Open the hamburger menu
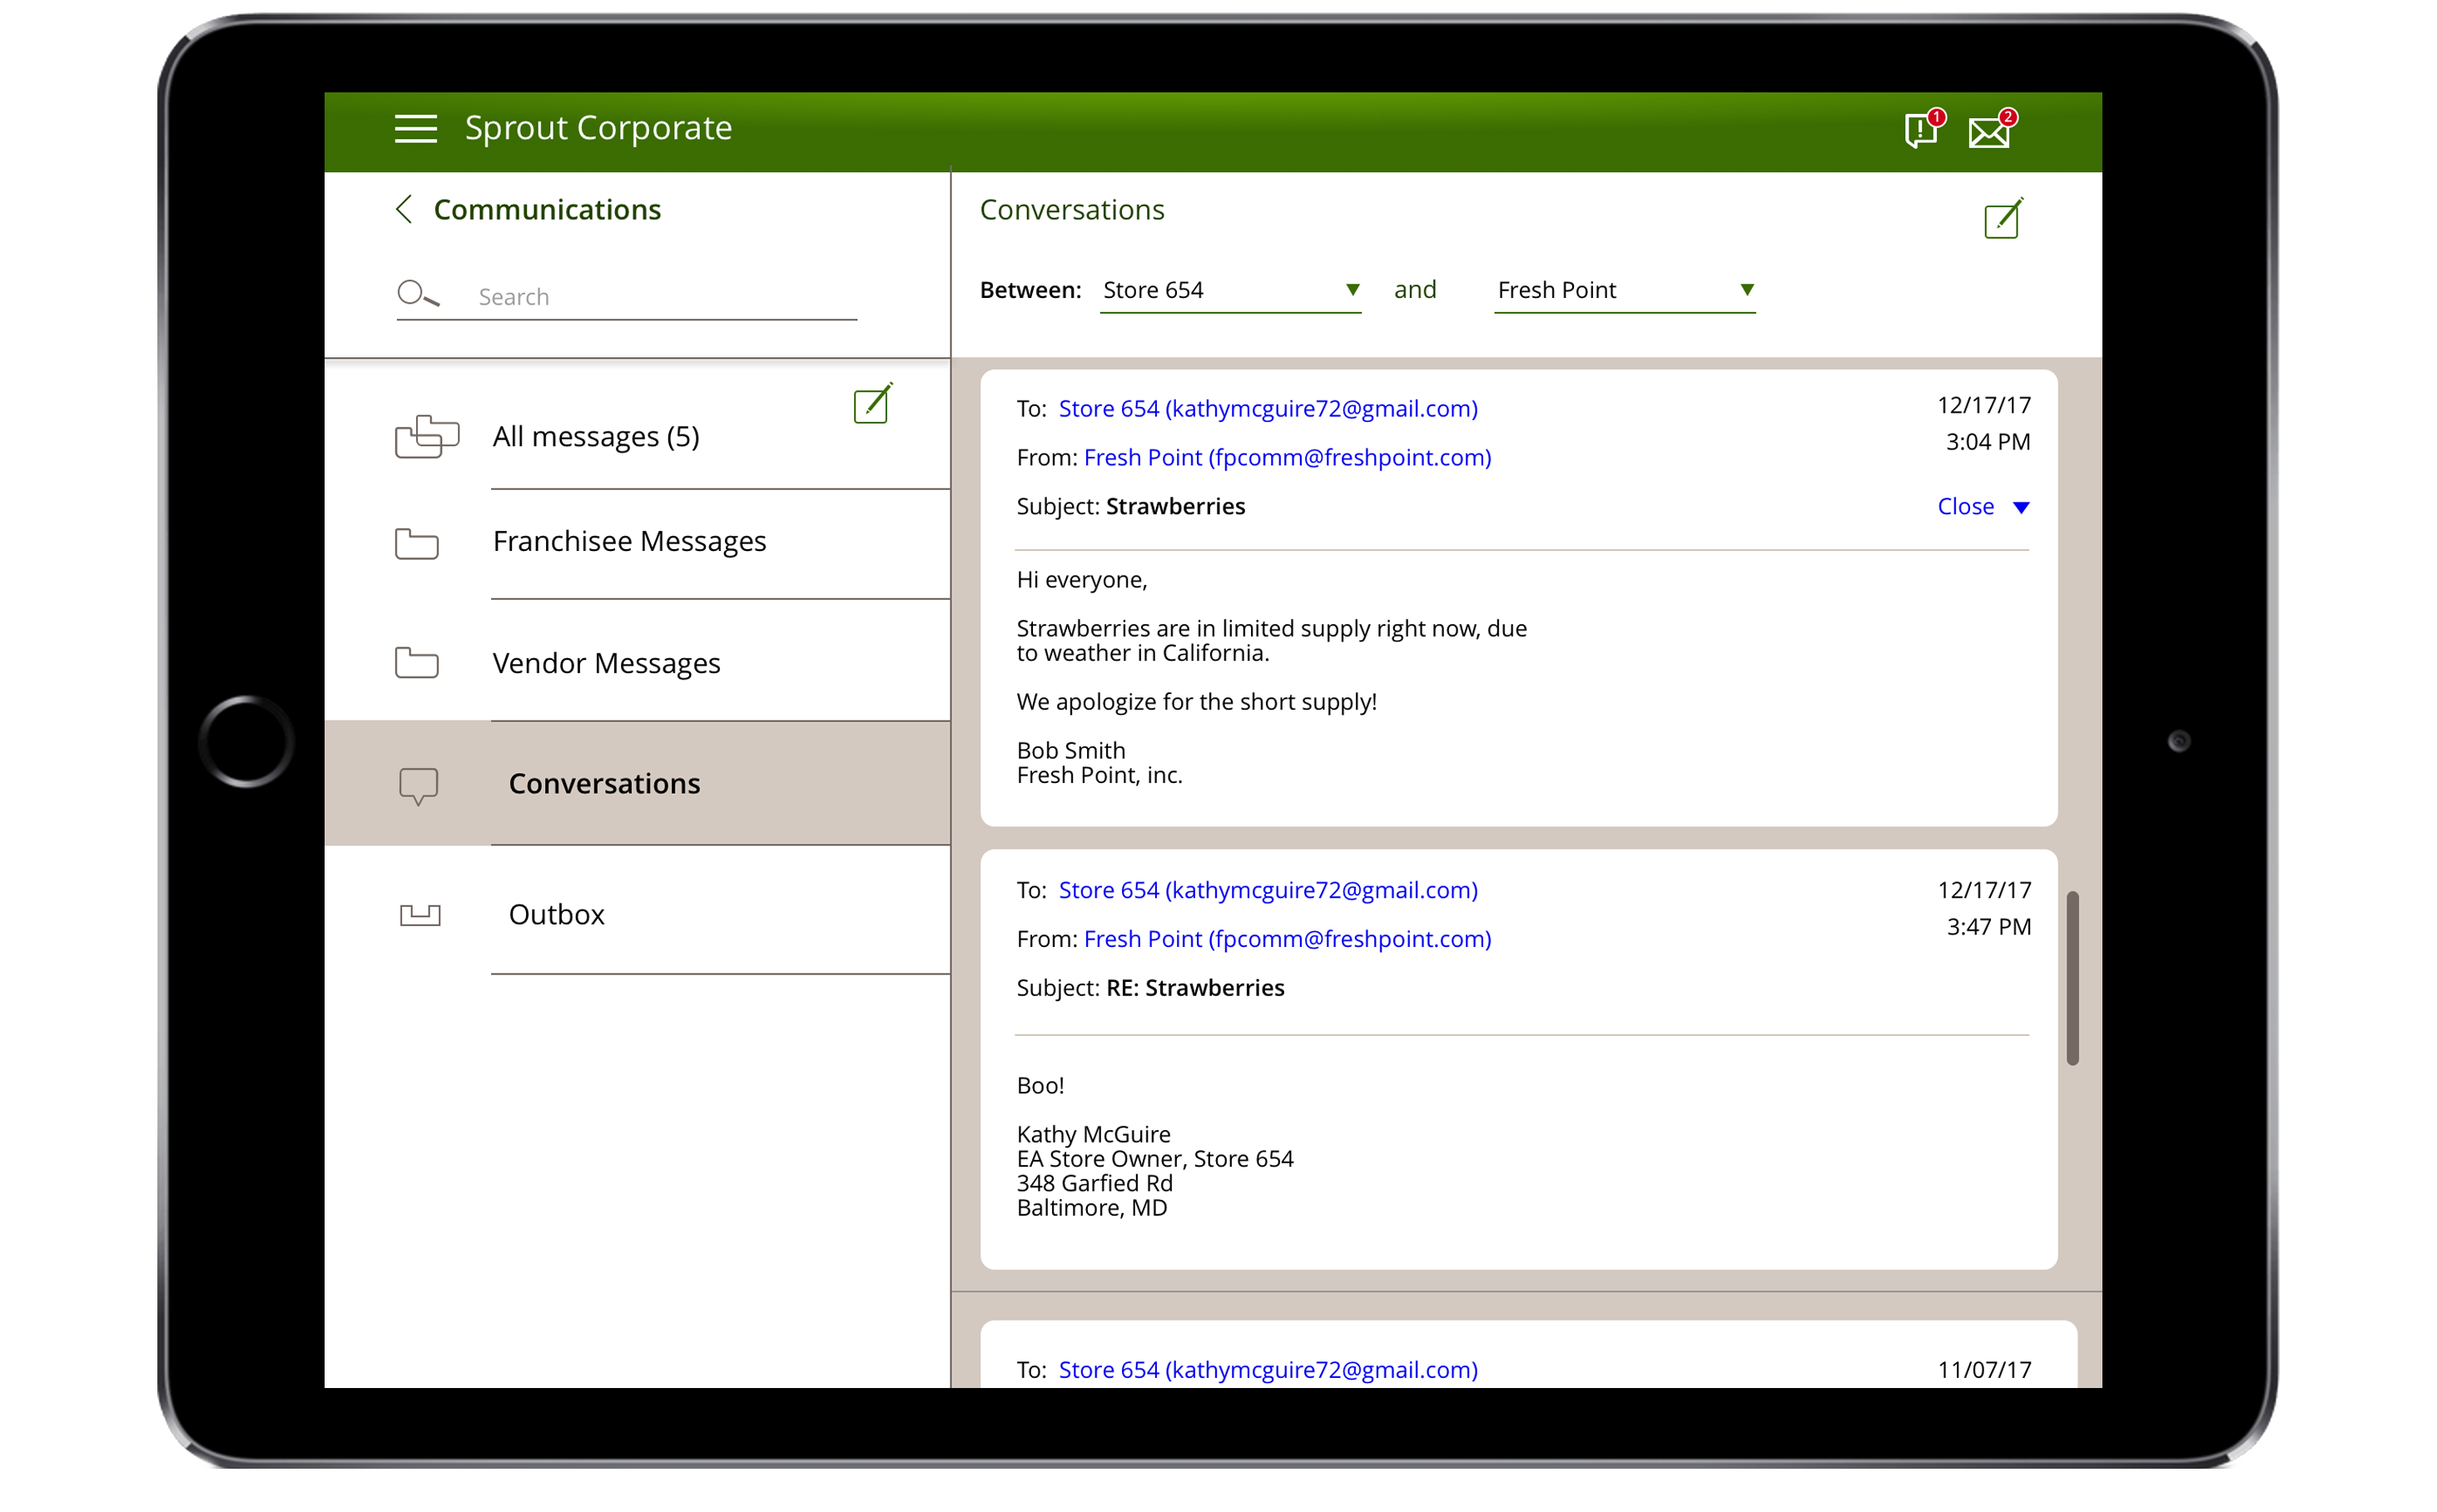The image size is (2437, 1512). [x=415, y=128]
